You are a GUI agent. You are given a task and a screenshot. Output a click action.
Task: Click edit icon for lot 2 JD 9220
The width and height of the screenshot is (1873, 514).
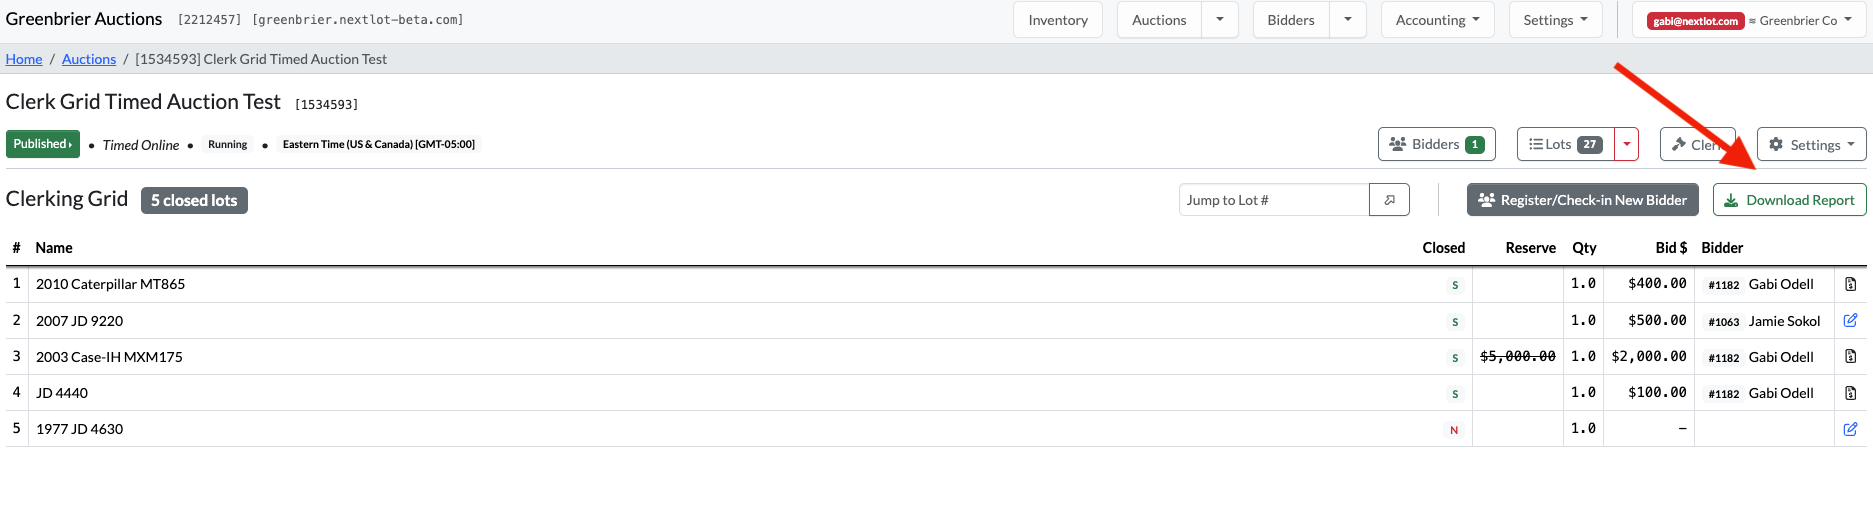[1850, 321]
